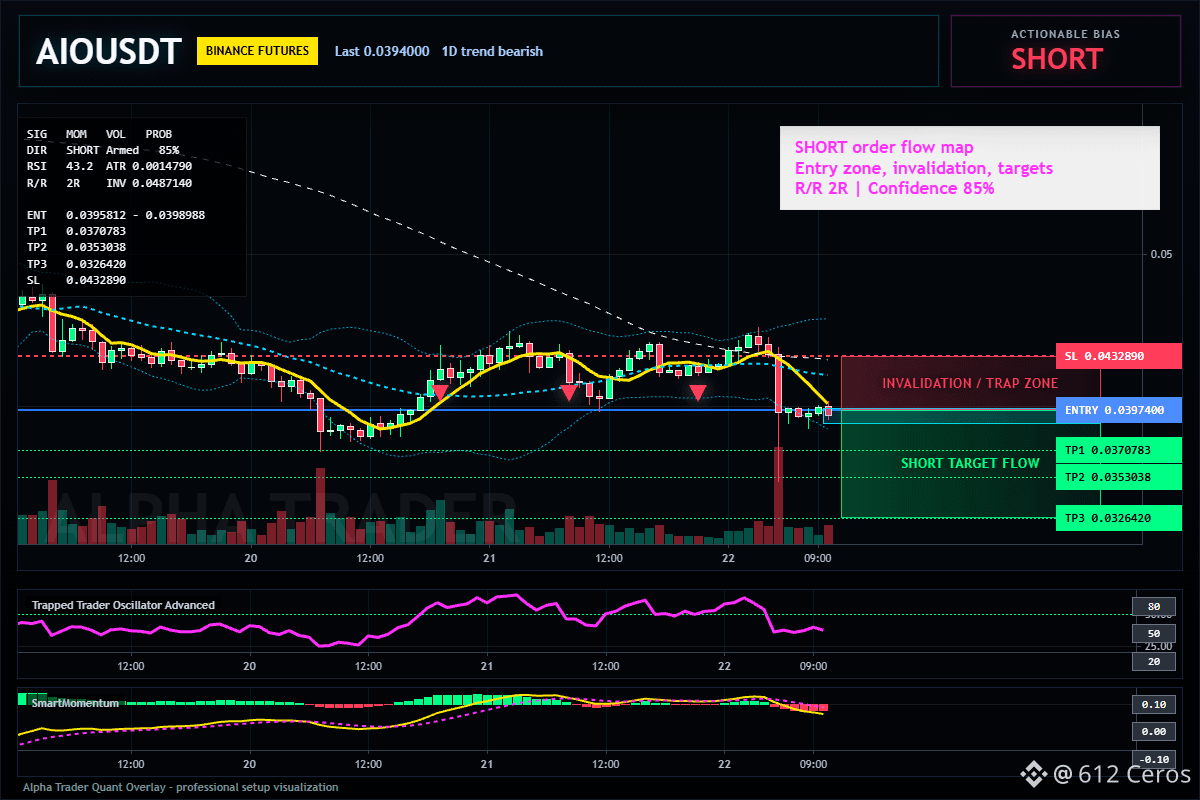Click the SmartMomentum 0.00 scale label
The width and height of the screenshot is (1200, 800).
point(1153,732)
